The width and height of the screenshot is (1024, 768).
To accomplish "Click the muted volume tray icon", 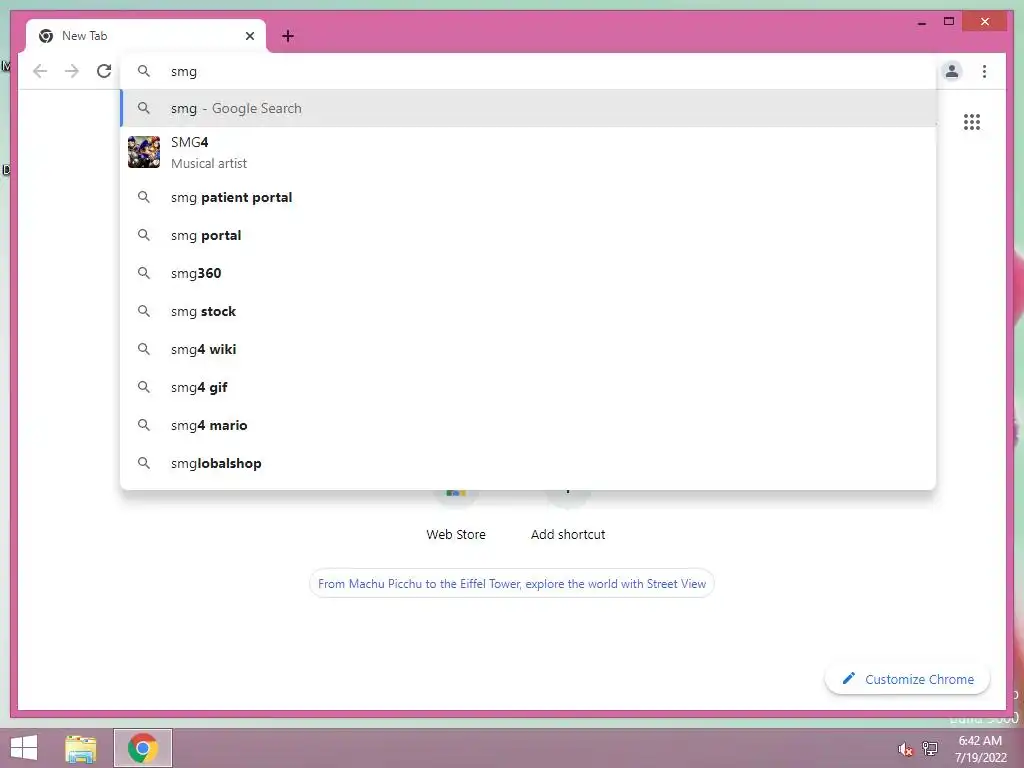I will pyautogui.click(x=905, y=749).
